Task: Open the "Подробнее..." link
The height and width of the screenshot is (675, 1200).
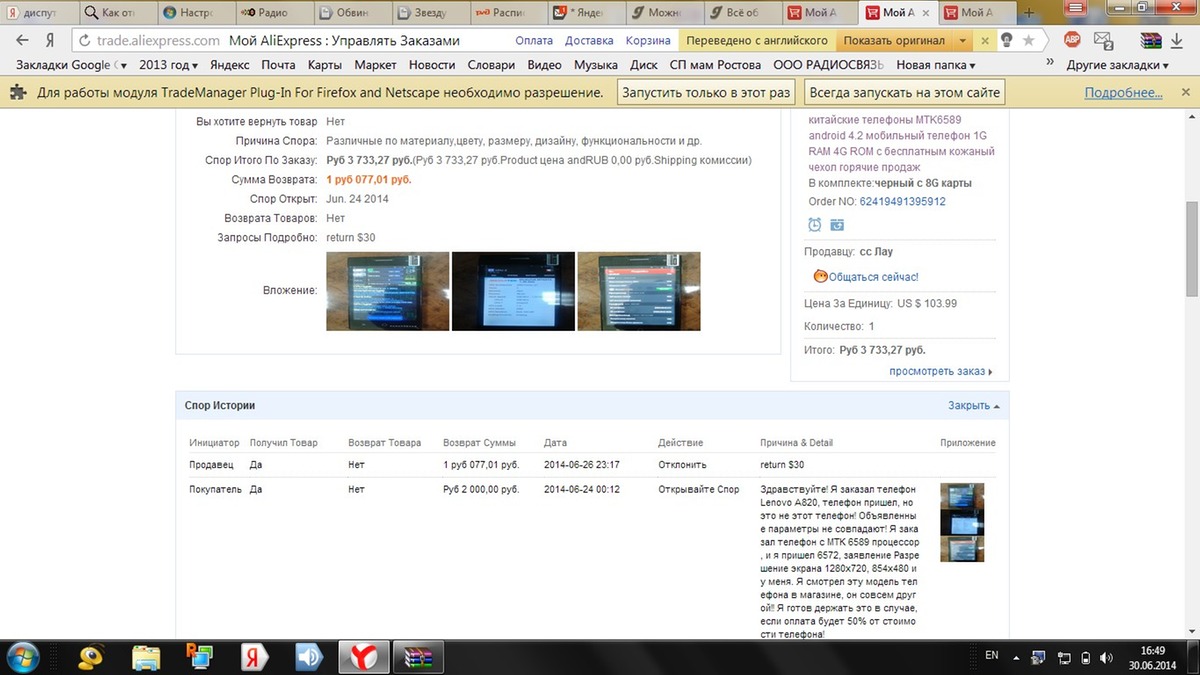Action: pyautogui.click(x=1124, y=93)
